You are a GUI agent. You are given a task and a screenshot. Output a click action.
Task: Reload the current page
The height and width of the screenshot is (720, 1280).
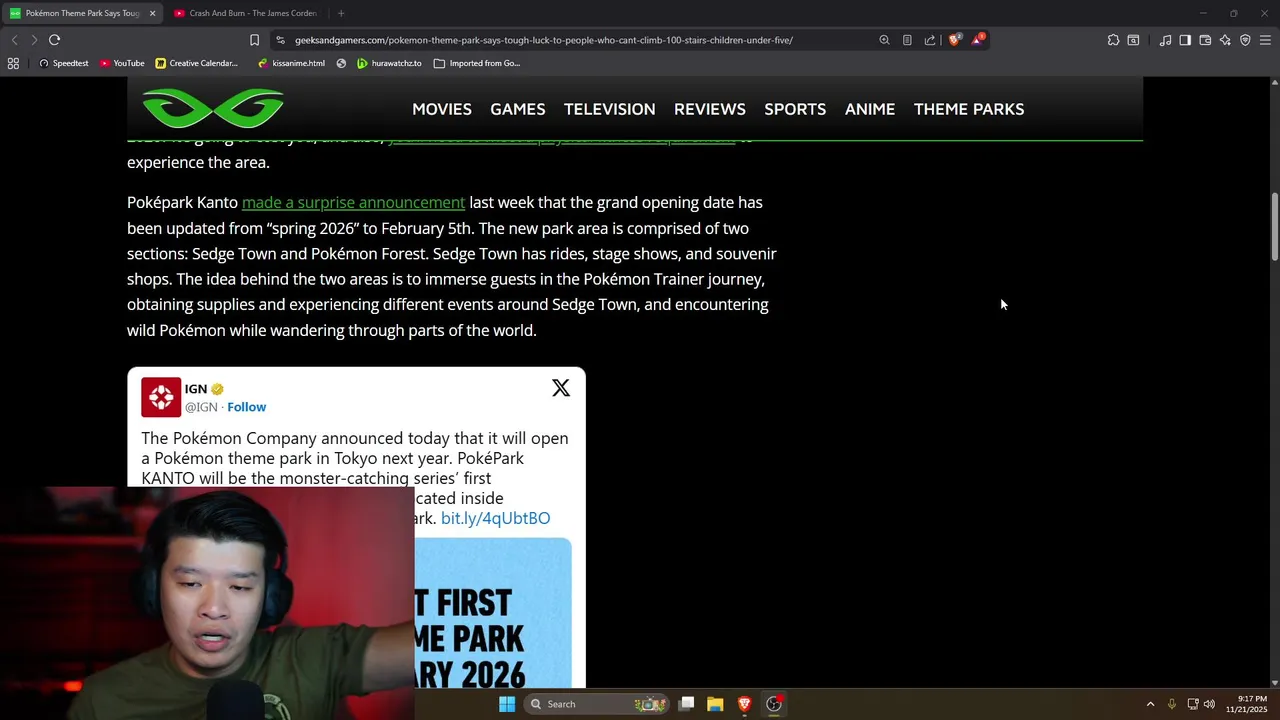tap(55, 40)
